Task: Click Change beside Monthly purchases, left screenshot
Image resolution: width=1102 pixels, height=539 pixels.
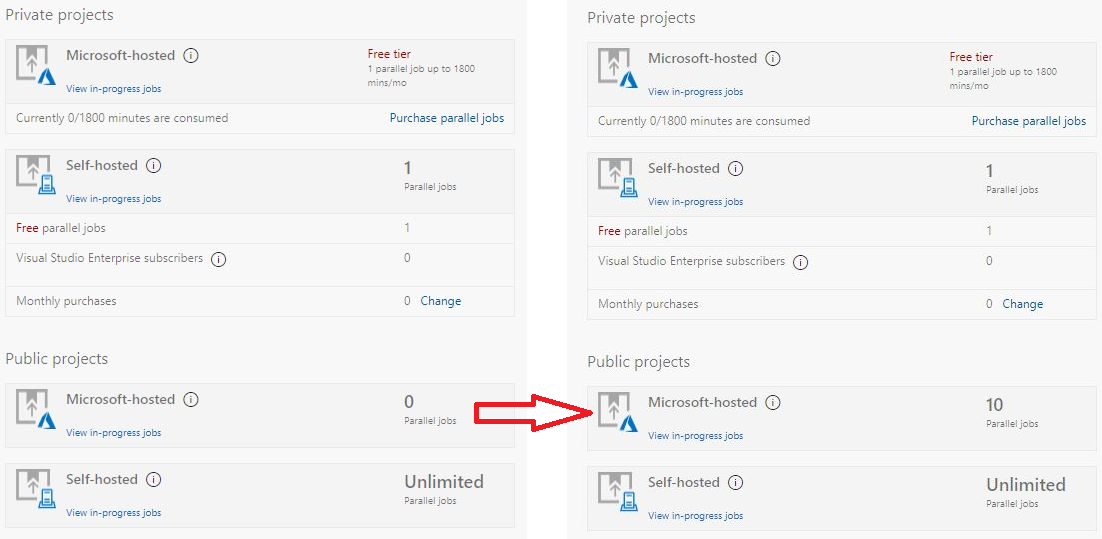Action: click(x=441, y=301)
